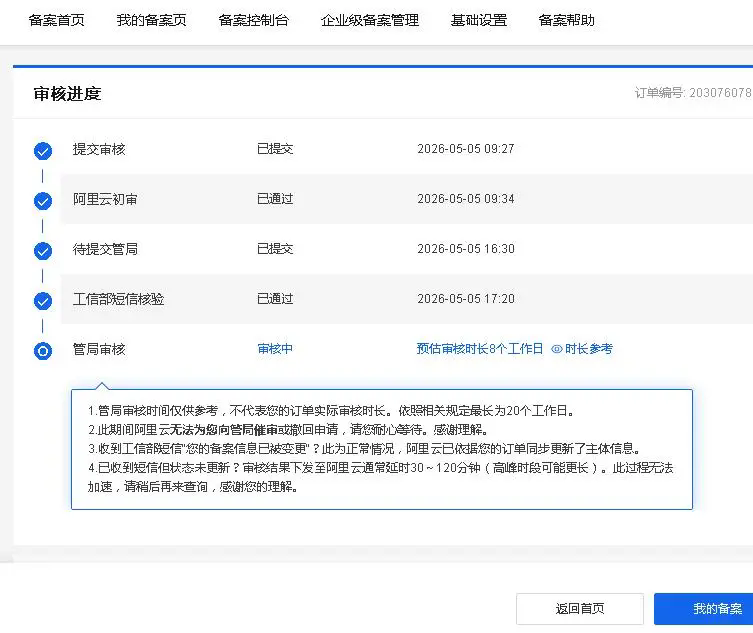Click the 管局审核 step label
The image size is (753, 633).
tap(99, 349)
